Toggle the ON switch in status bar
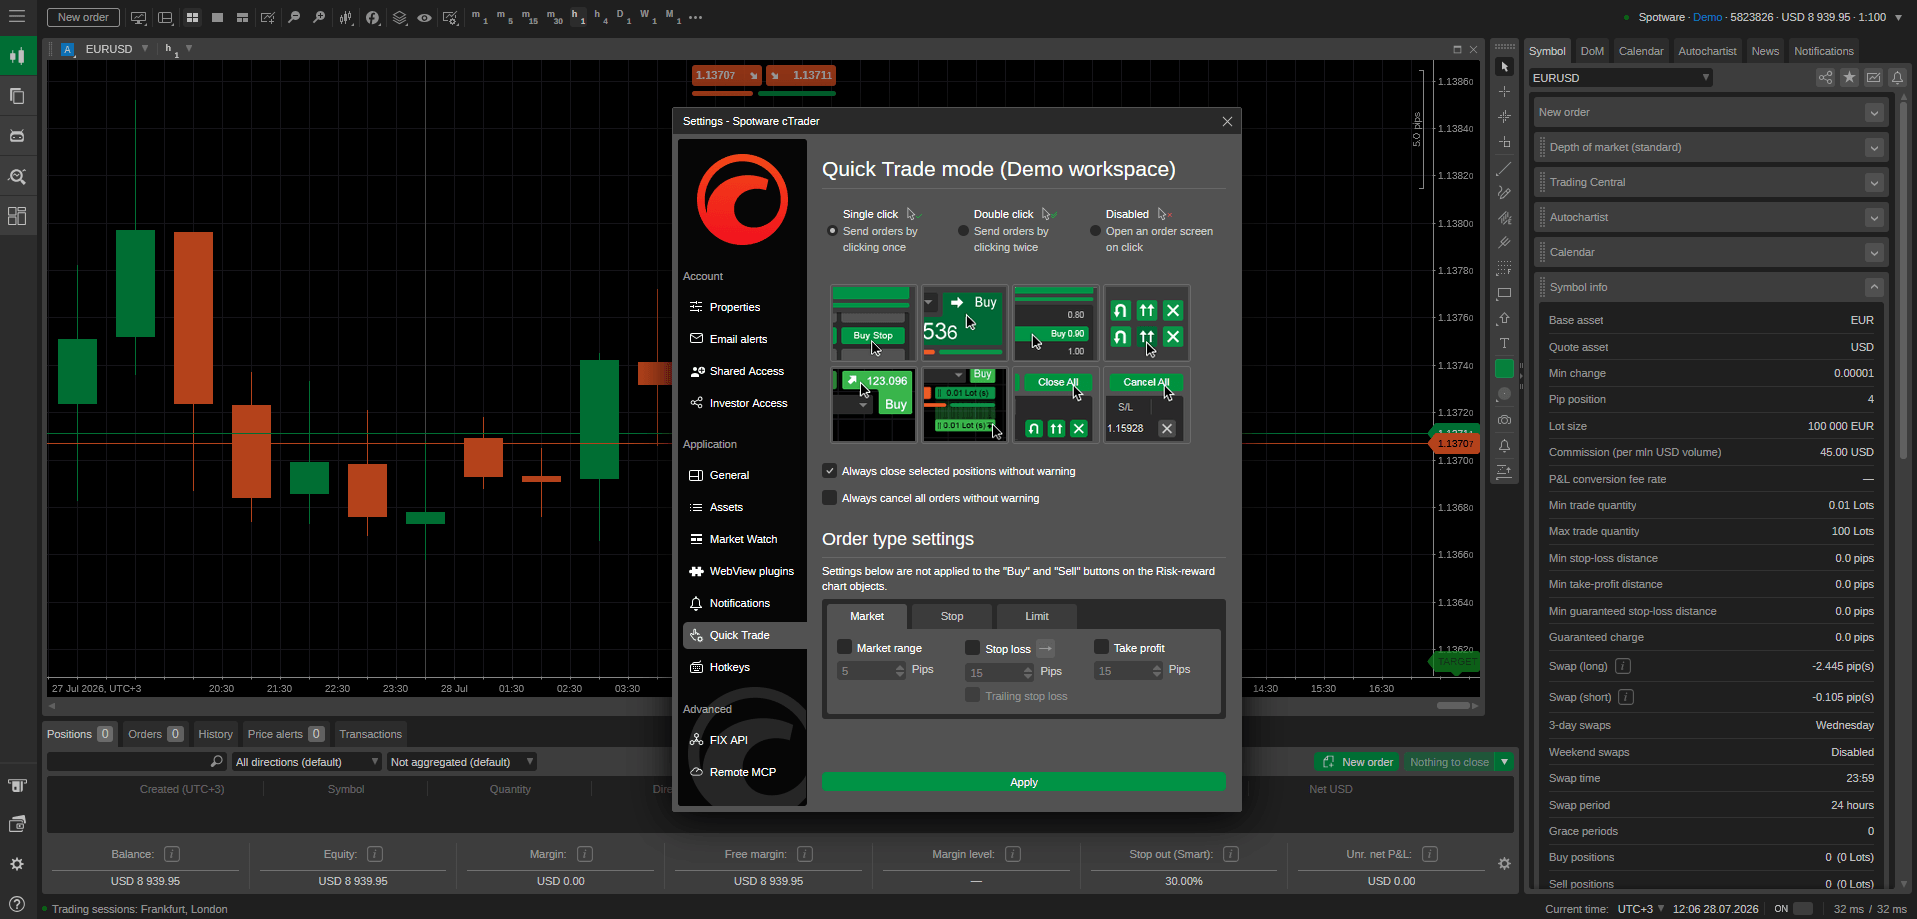Image resolution: width=1917 pixels, height=919 pixels. [x=1803, y=909]
